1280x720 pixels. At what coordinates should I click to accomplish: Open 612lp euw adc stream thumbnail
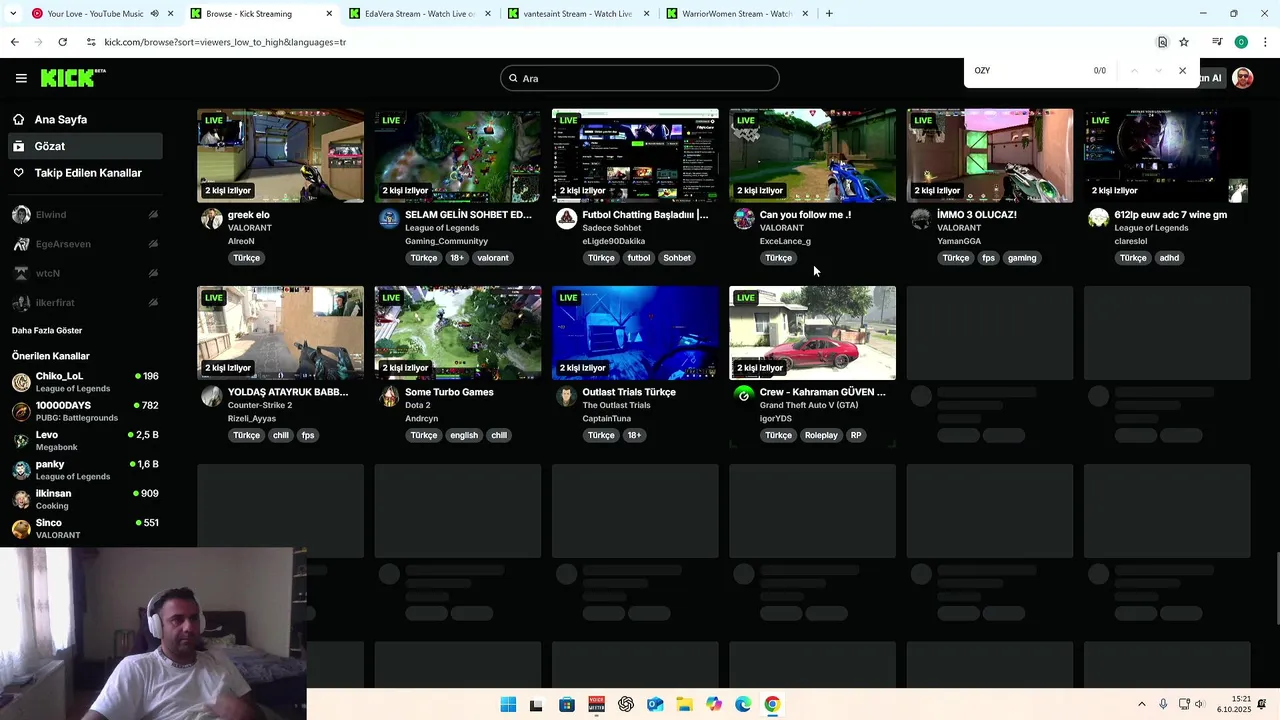1167,155
